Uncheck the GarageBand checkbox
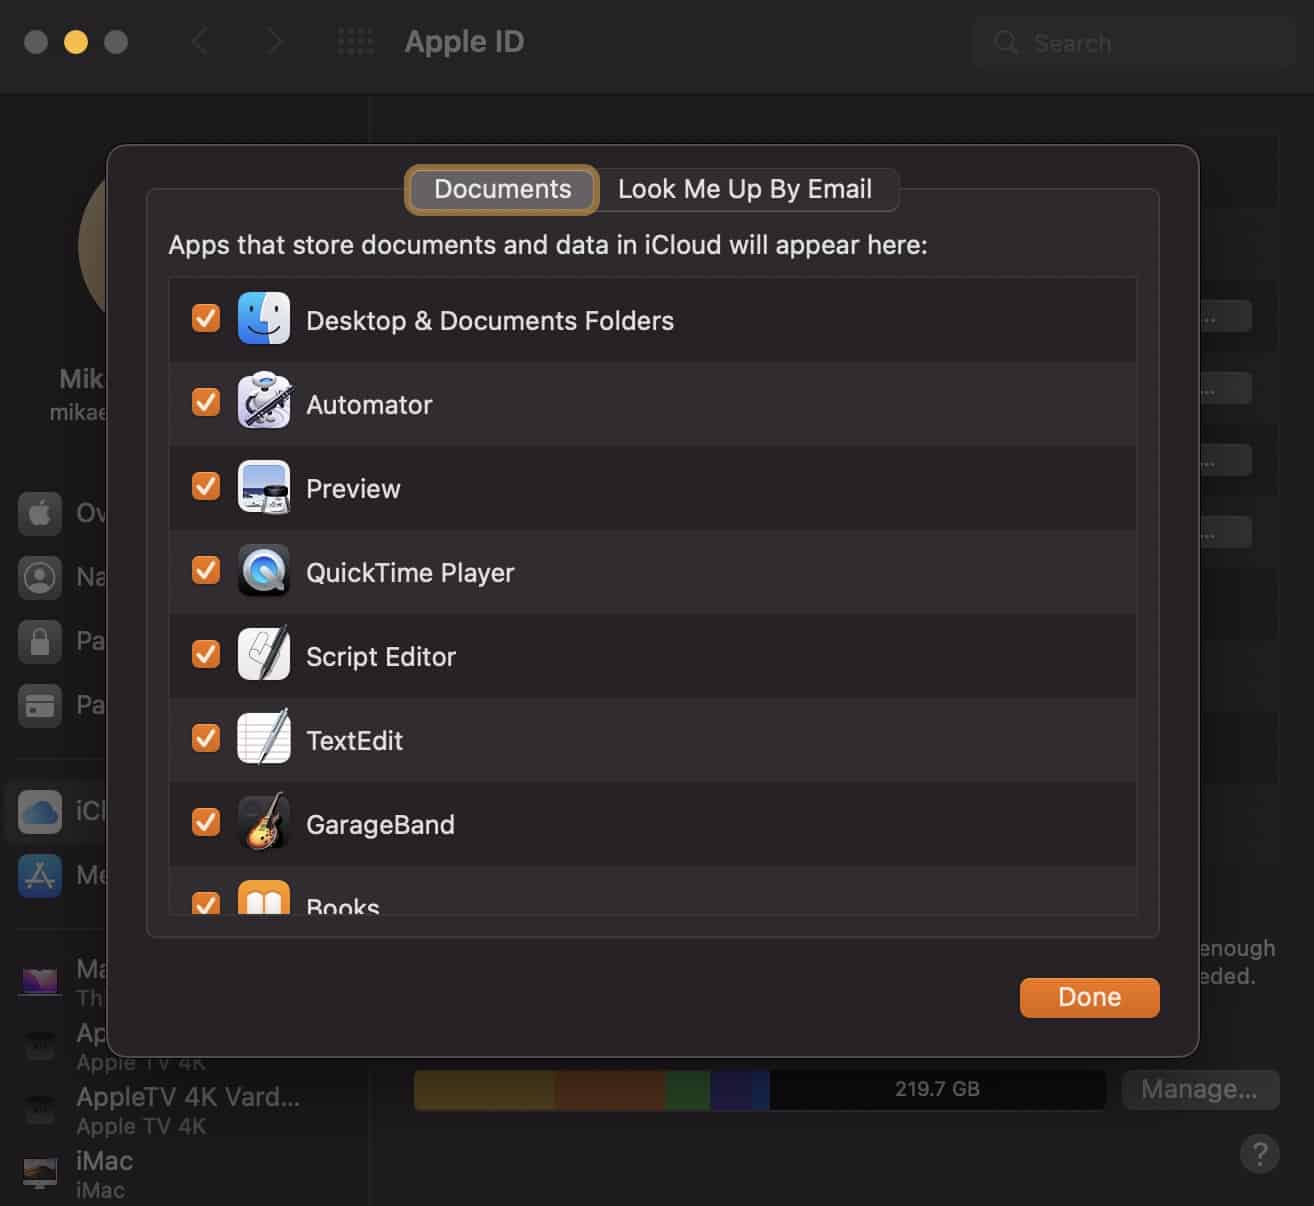The image size is (1314, 1206). pyautogui.click(x=206, y=822)
